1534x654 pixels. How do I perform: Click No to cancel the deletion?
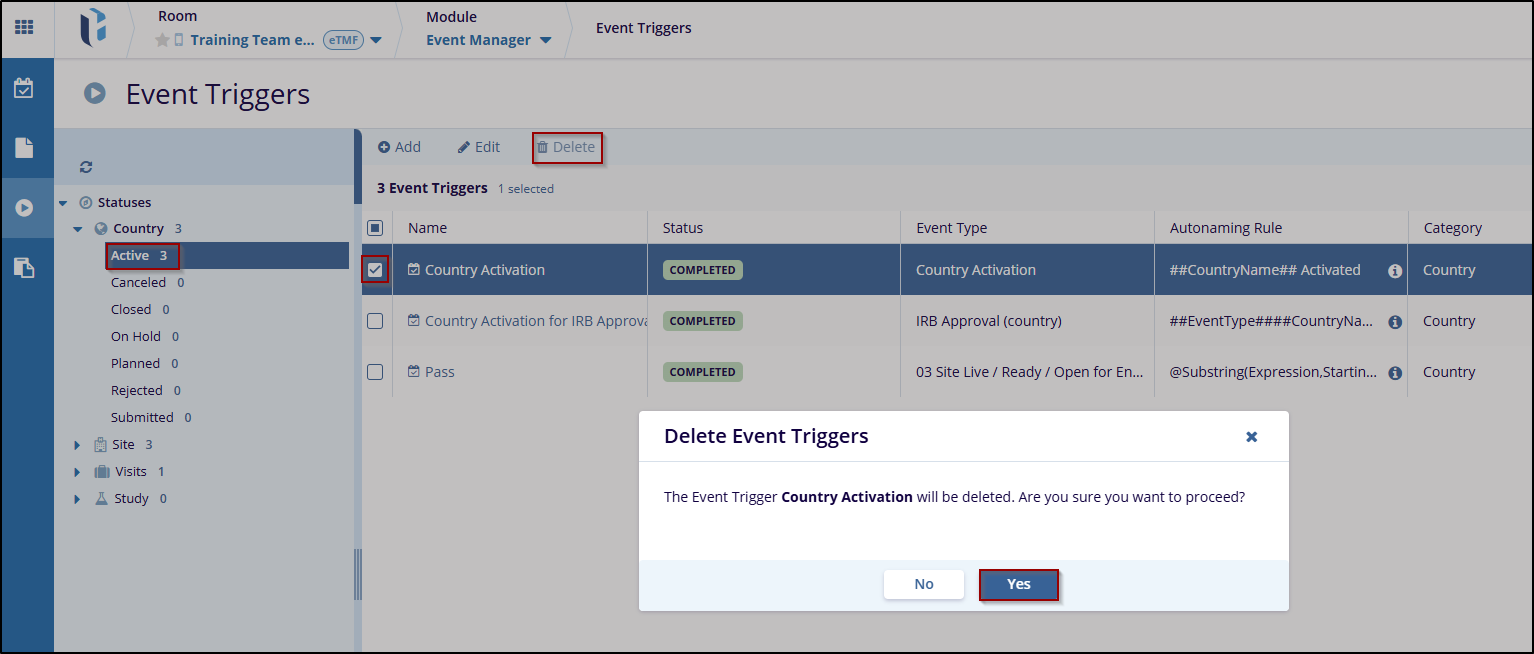point(923,584)
